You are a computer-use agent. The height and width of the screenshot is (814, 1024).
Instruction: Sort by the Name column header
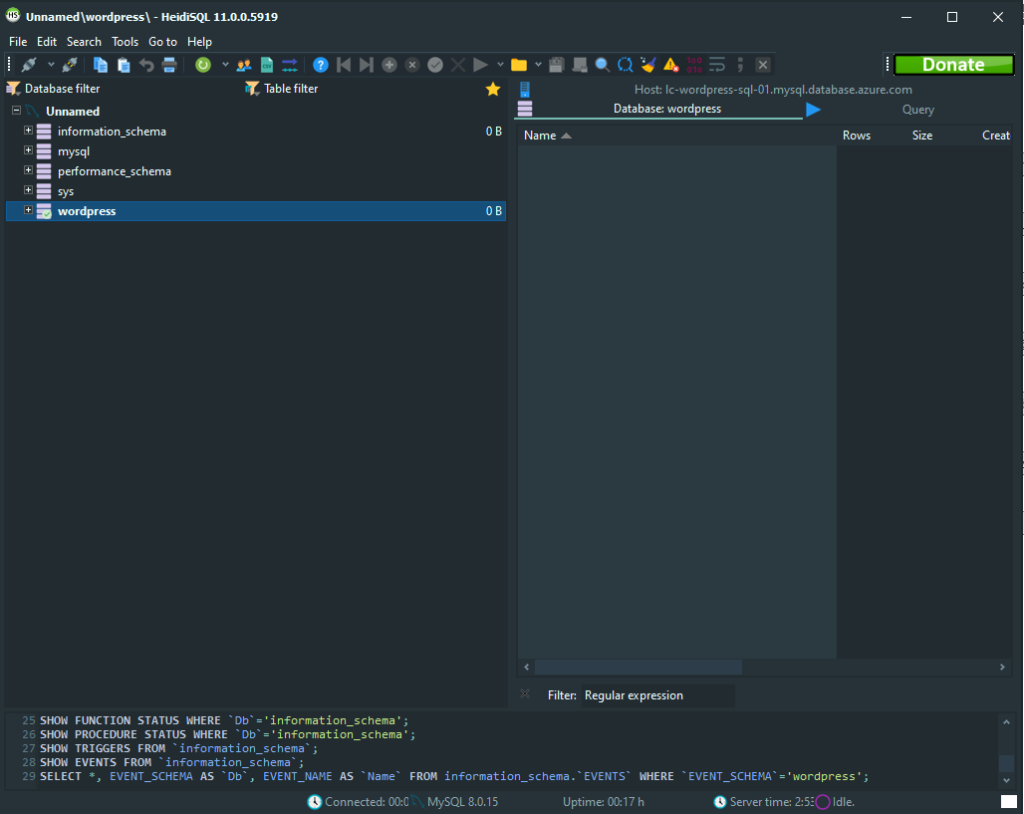677,135
